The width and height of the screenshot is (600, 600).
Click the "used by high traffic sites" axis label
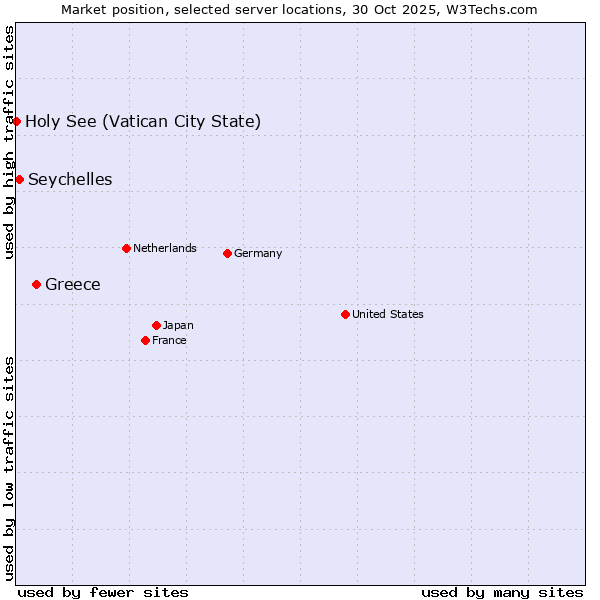point(9,143)
